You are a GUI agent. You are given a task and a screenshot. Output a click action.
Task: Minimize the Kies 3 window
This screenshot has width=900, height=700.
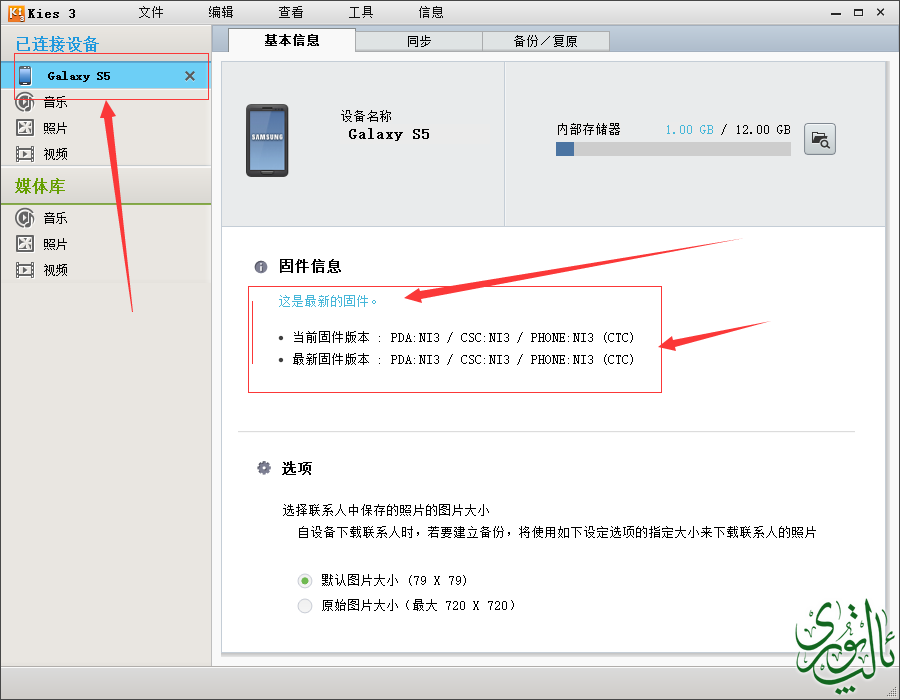point(836,13)
